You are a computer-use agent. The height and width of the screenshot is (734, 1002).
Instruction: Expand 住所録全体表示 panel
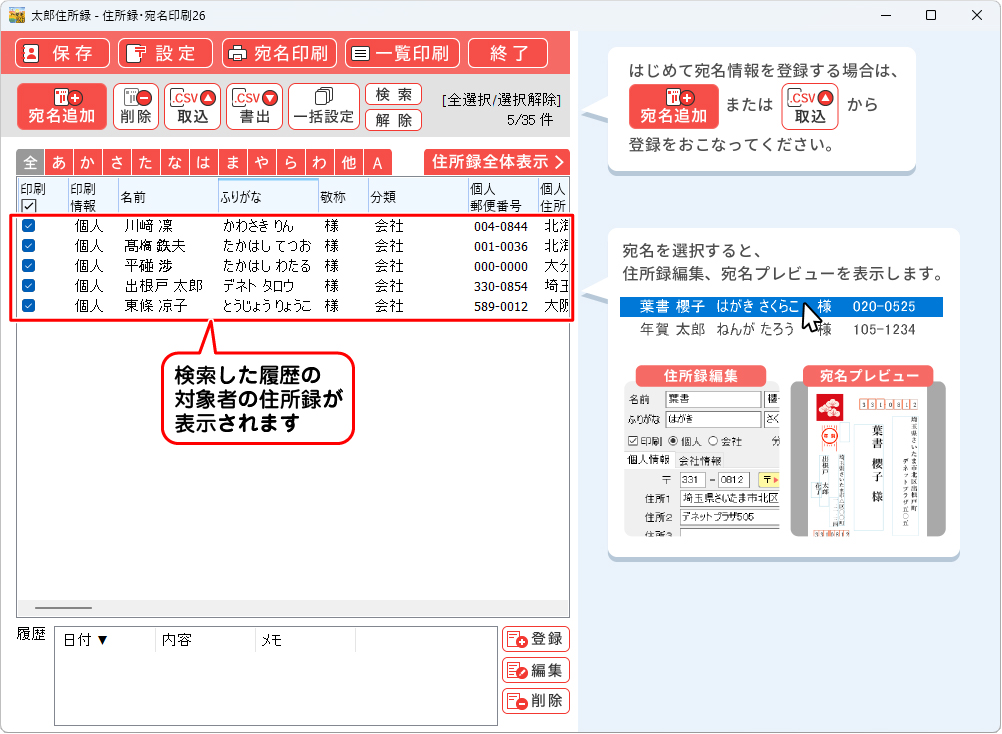[x=496, y=162]
